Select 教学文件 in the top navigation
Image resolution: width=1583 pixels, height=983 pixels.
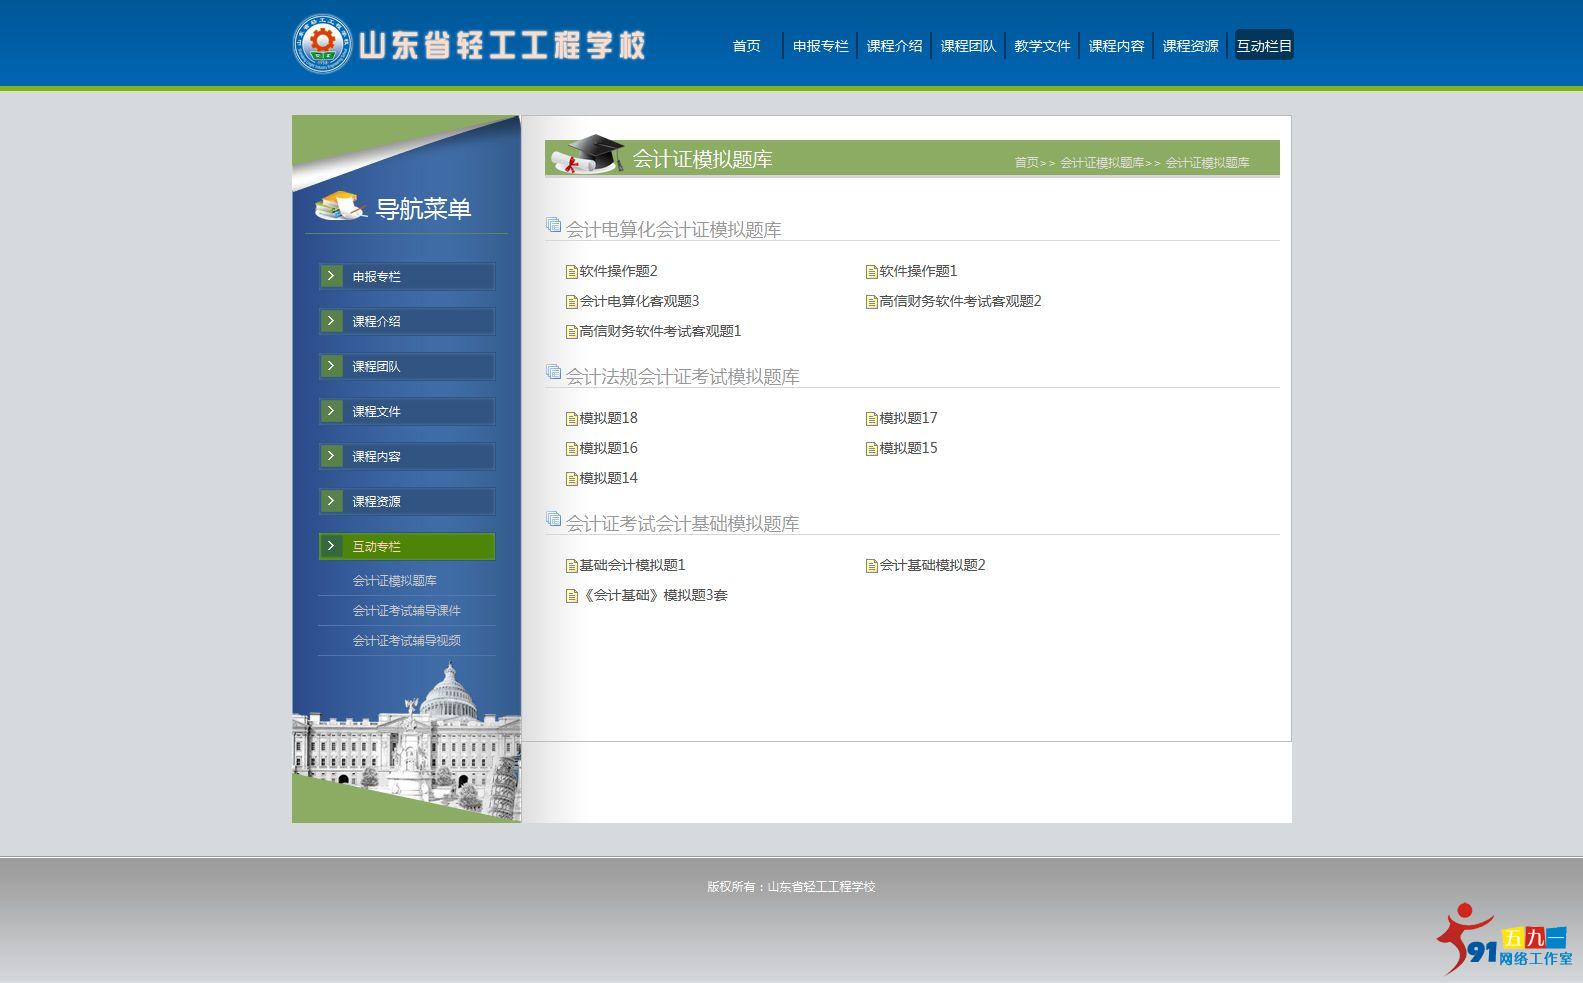click(x=1042, y=46)
